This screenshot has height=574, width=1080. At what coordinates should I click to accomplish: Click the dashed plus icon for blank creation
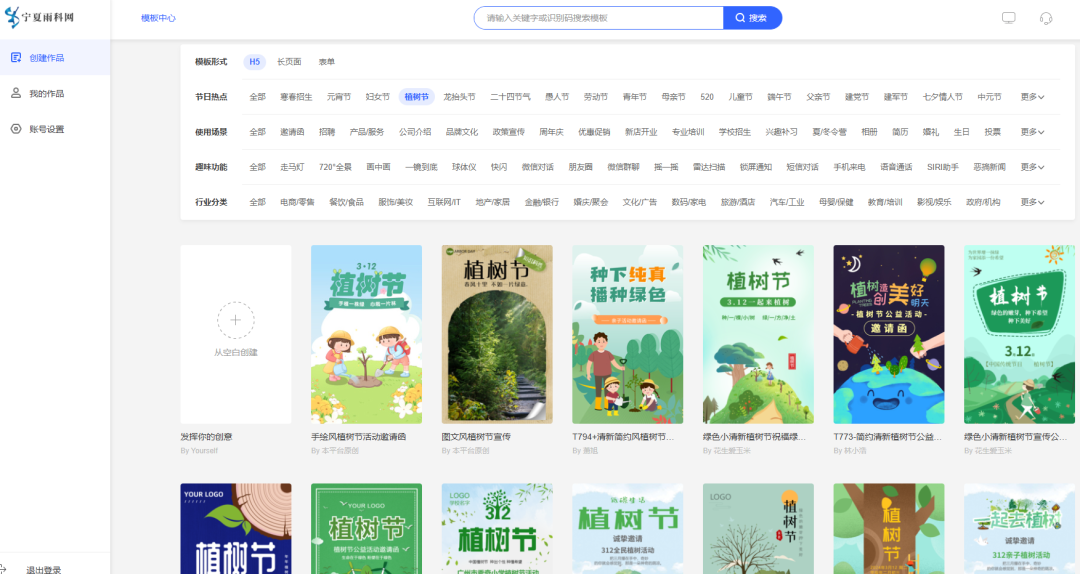(236, 320)
